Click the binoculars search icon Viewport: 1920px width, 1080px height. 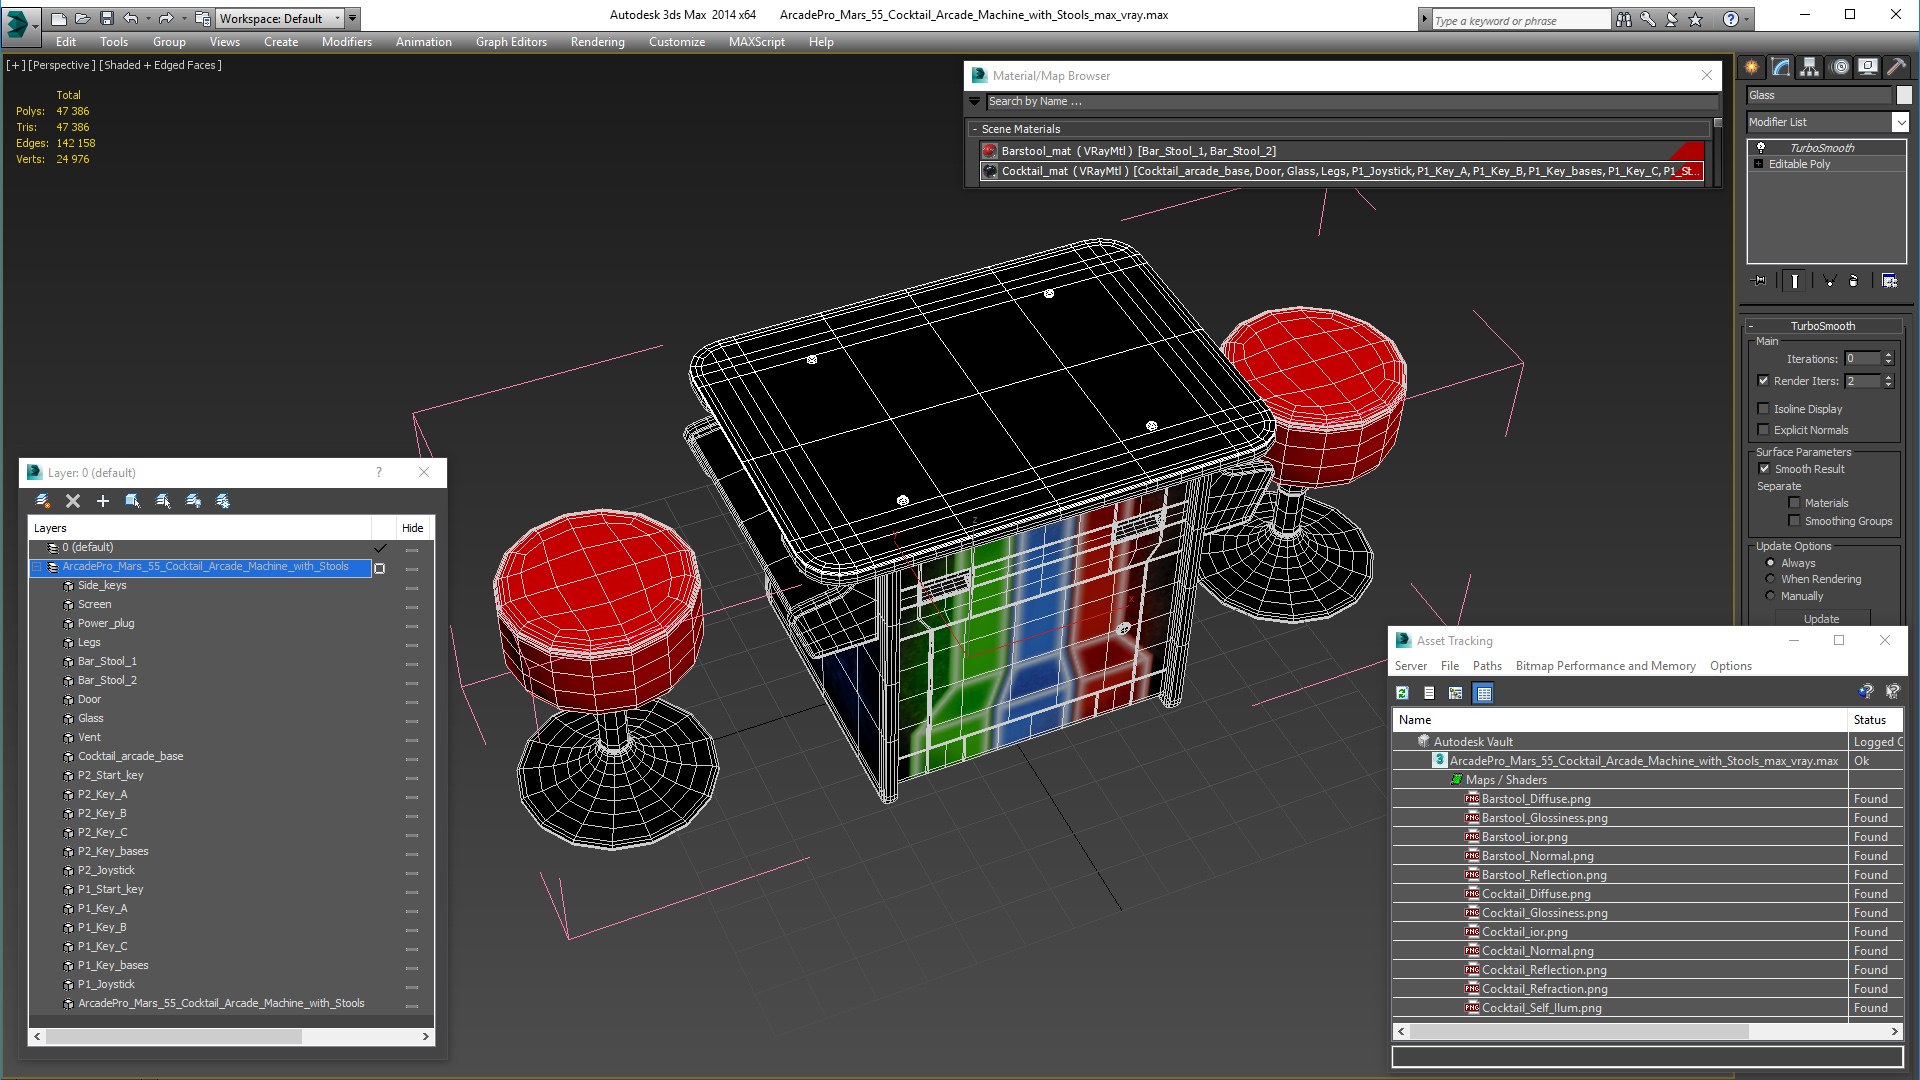[x=1623, y=19]
